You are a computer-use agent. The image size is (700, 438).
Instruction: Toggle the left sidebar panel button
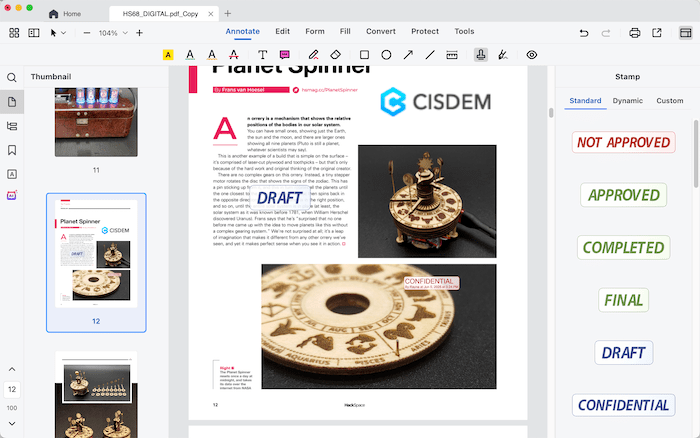(x=34, y=33)
